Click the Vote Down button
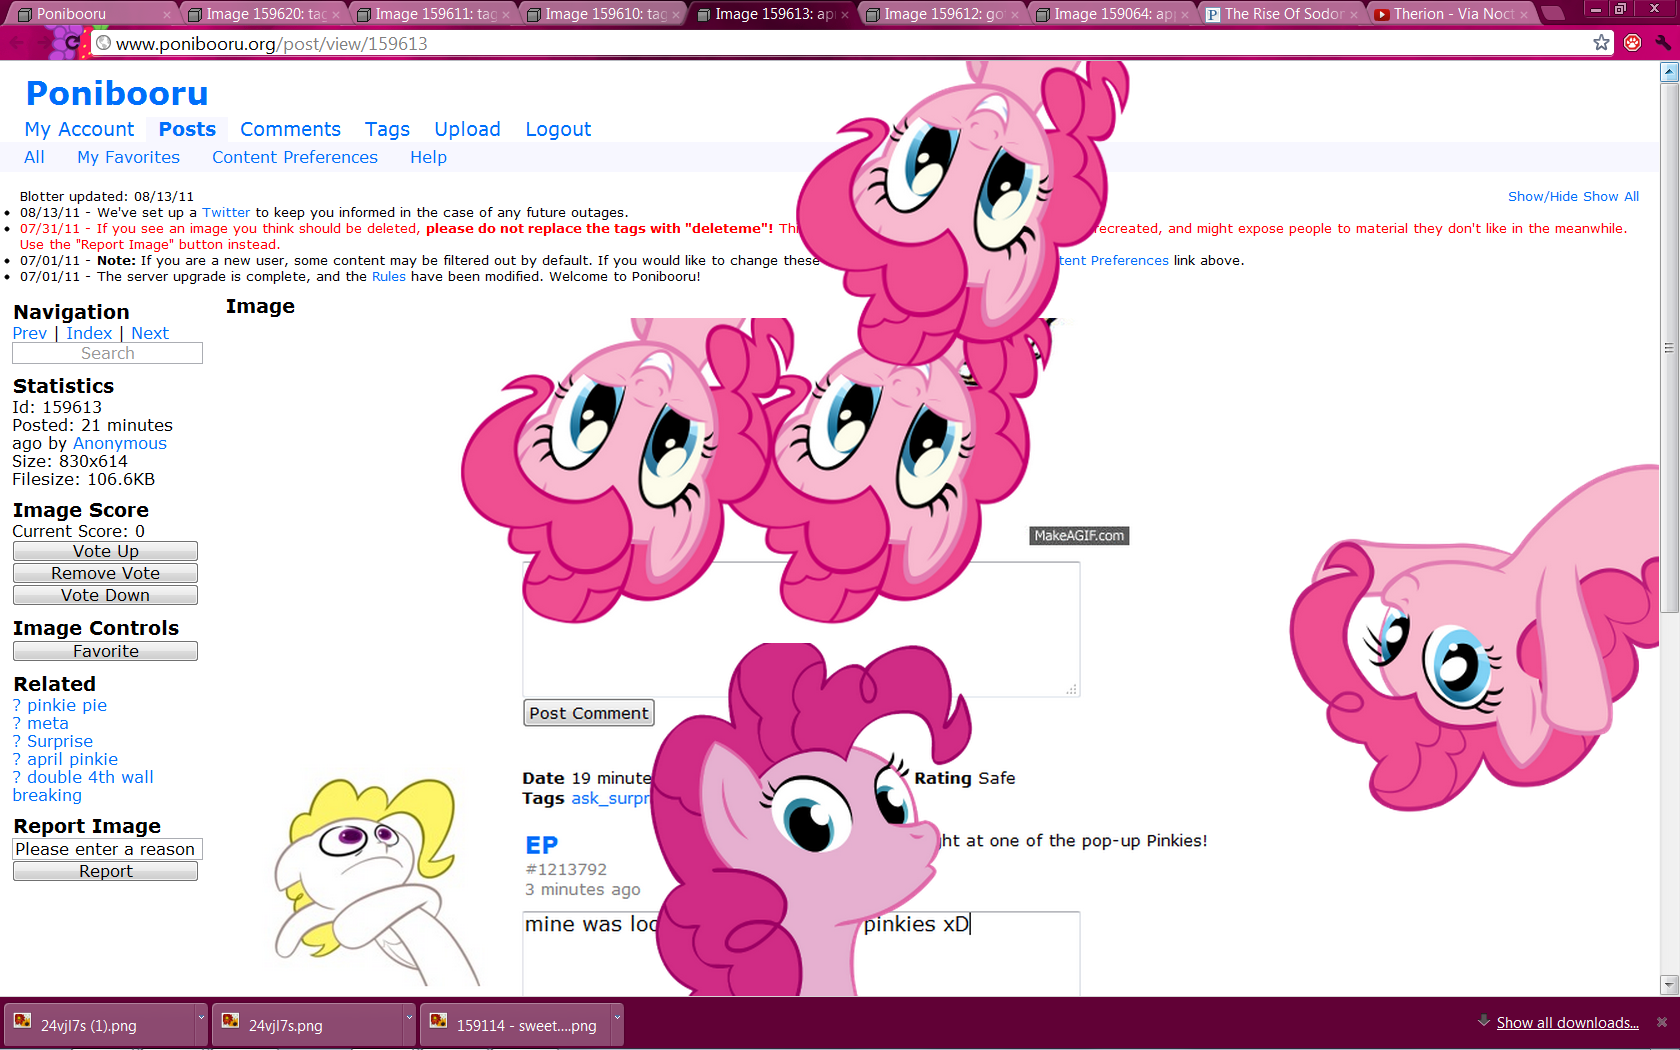The width and height of the screenshot is (1680, 1050). [105, 596]
